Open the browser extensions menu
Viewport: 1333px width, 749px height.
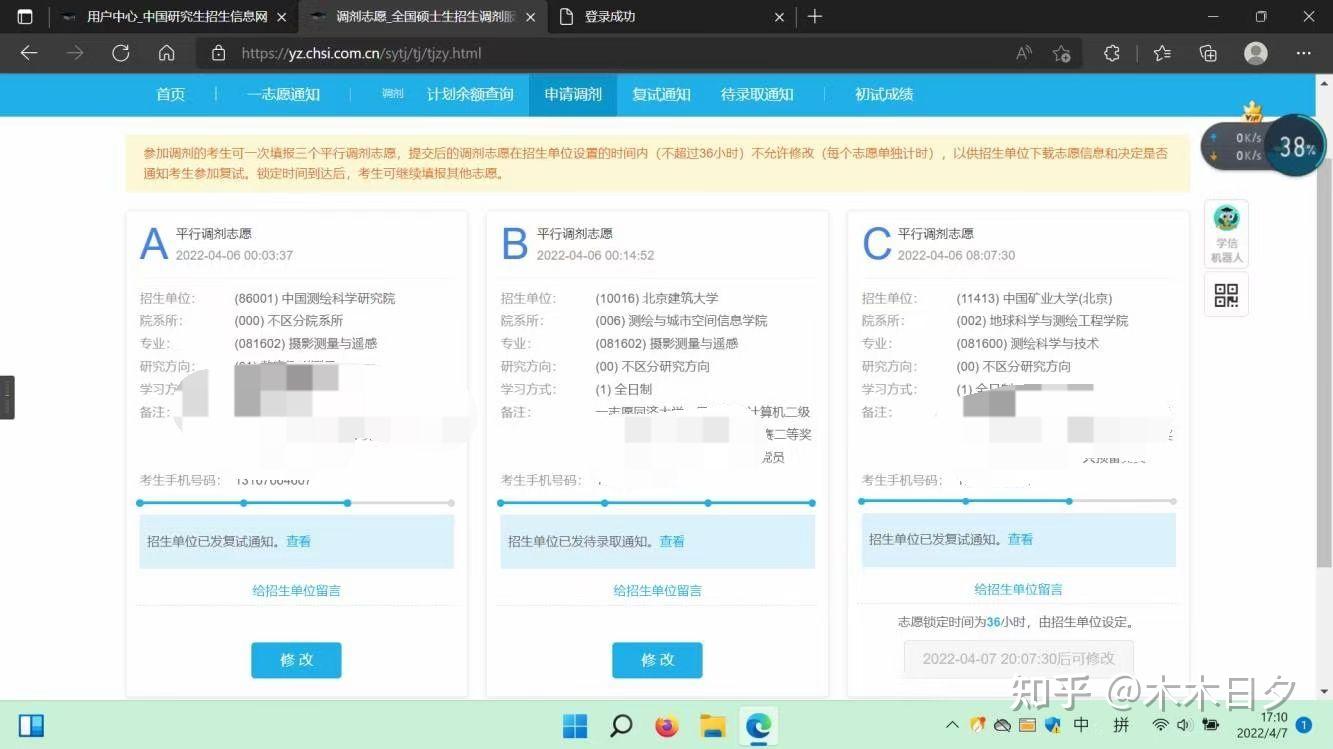tap(1112, 53)
